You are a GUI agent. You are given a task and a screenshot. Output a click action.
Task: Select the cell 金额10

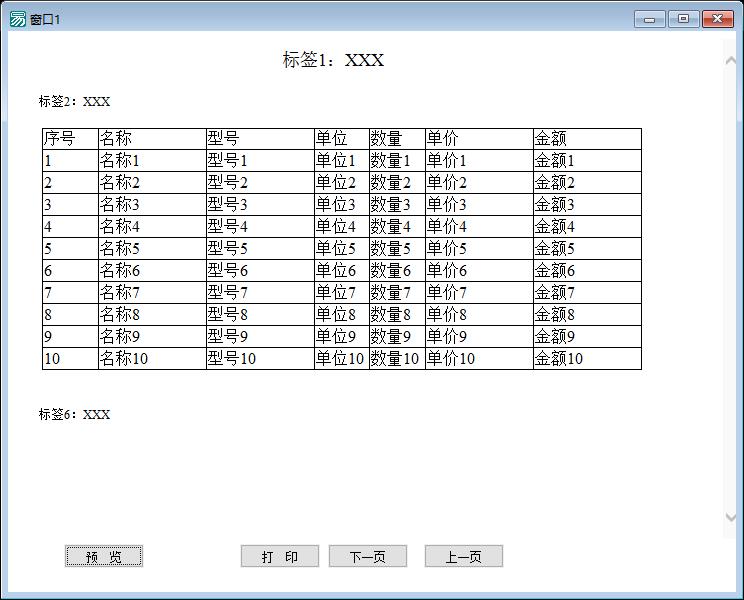(x=588, y=359)
